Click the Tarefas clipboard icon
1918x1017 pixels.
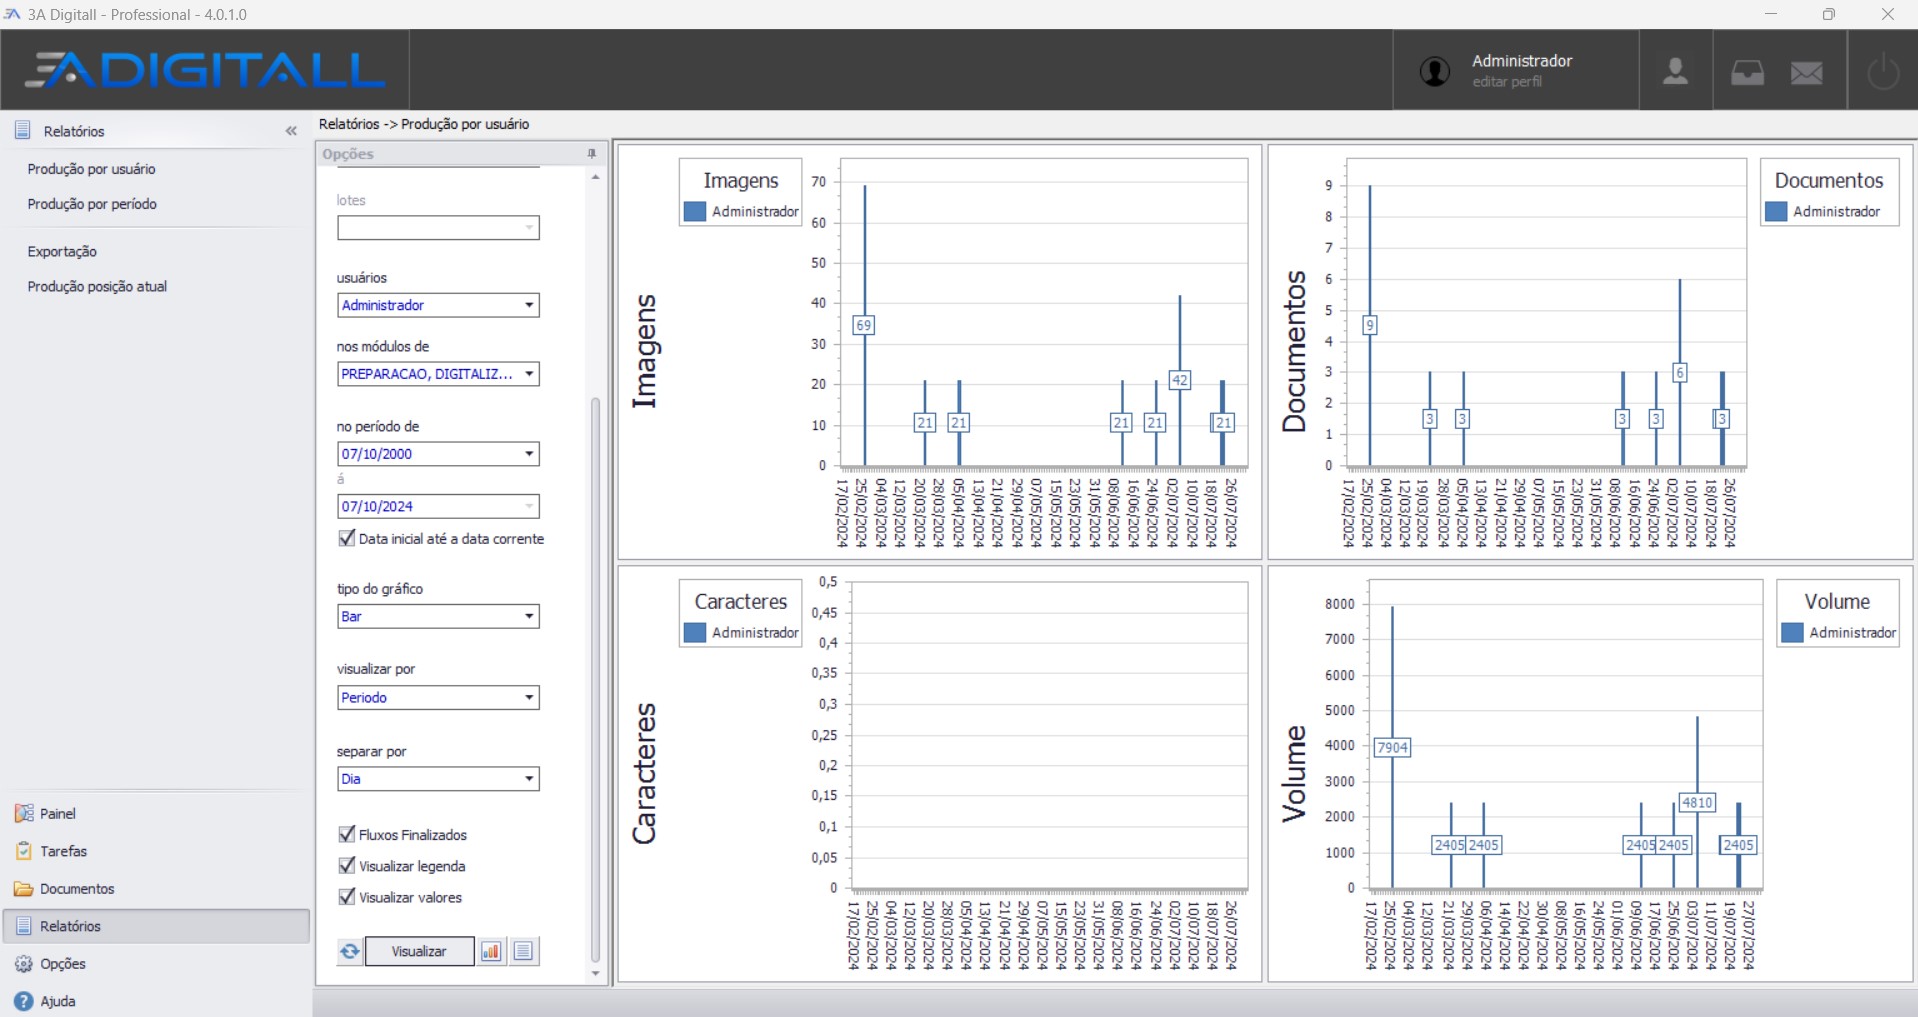23,851
